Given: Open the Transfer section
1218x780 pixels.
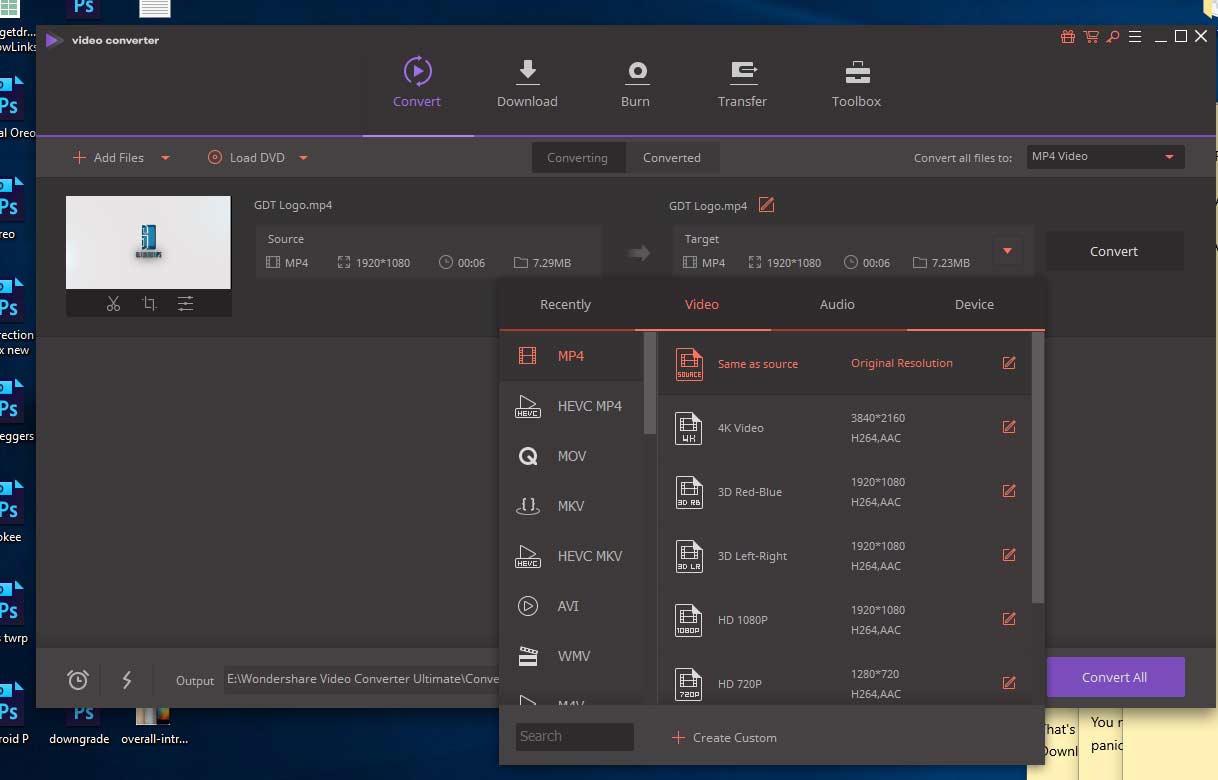Looking at the screenshot, I should click(742, 83).
